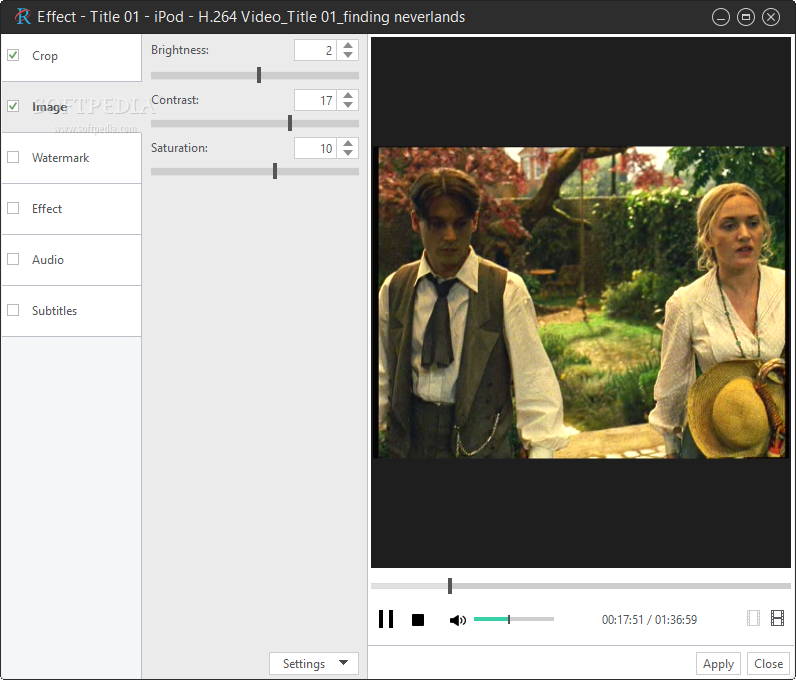Enable the Subtitles checkbox

tap(13, 310)
